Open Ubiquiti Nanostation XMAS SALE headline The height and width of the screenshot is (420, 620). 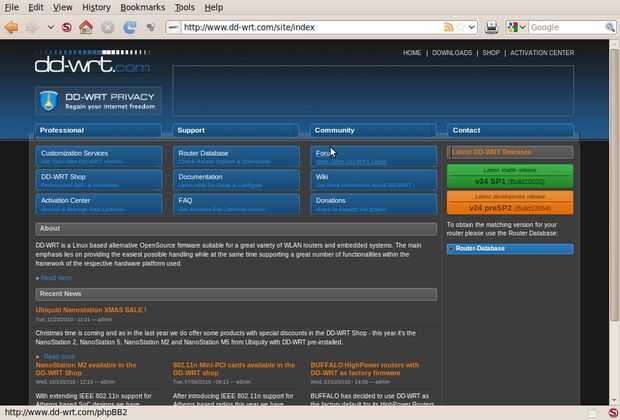[x=91, y=310]
